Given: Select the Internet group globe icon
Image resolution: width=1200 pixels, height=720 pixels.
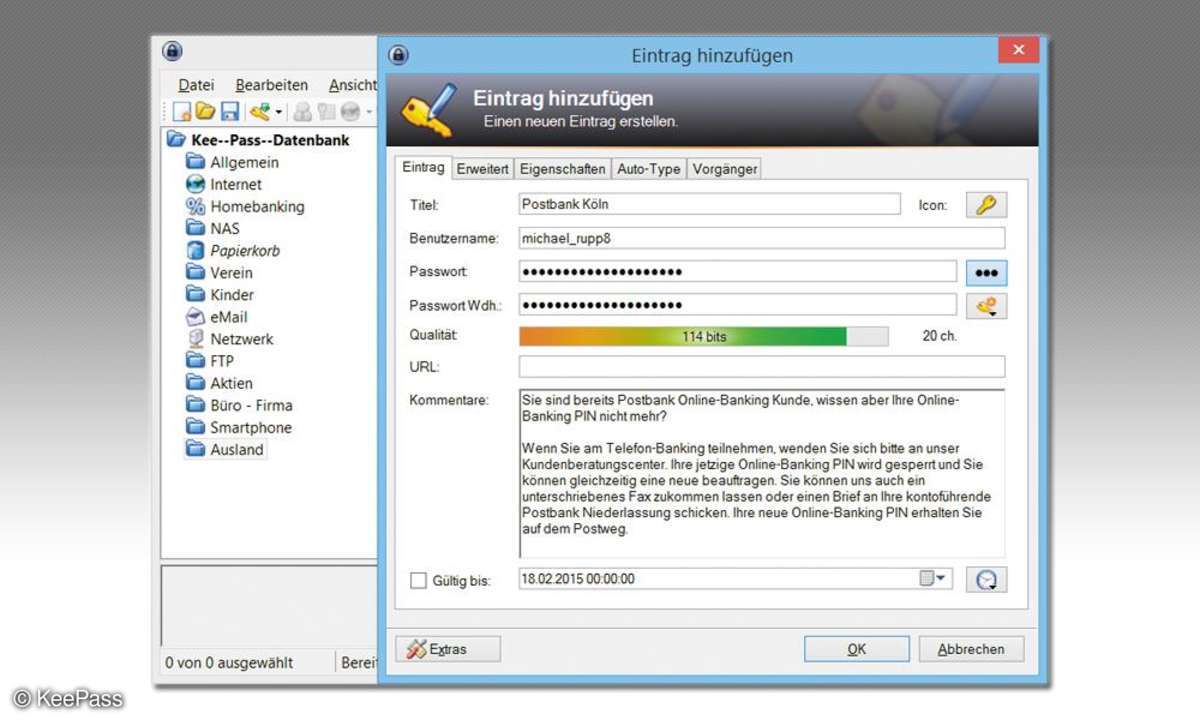Looking at the screenshot, I should coord(195,184).
